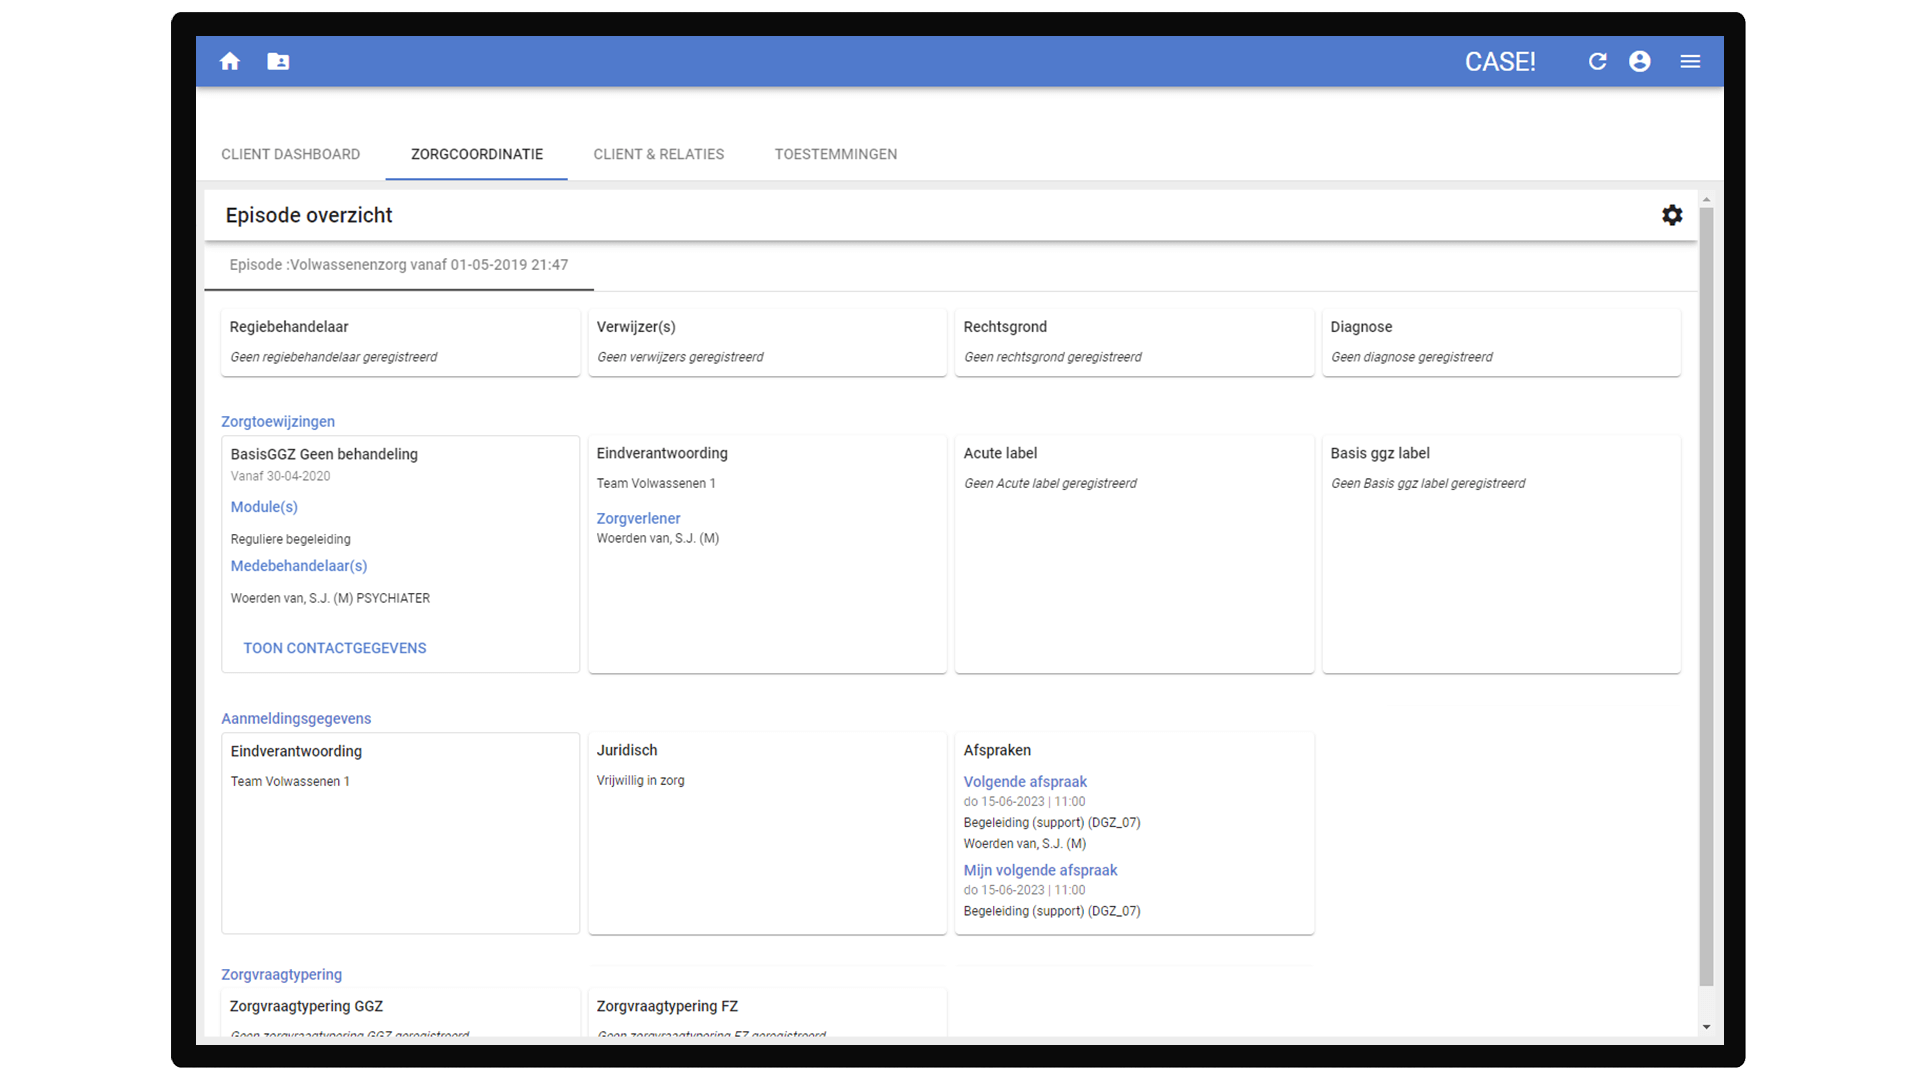Click Toon Contactgegevens button

[334, 648]
